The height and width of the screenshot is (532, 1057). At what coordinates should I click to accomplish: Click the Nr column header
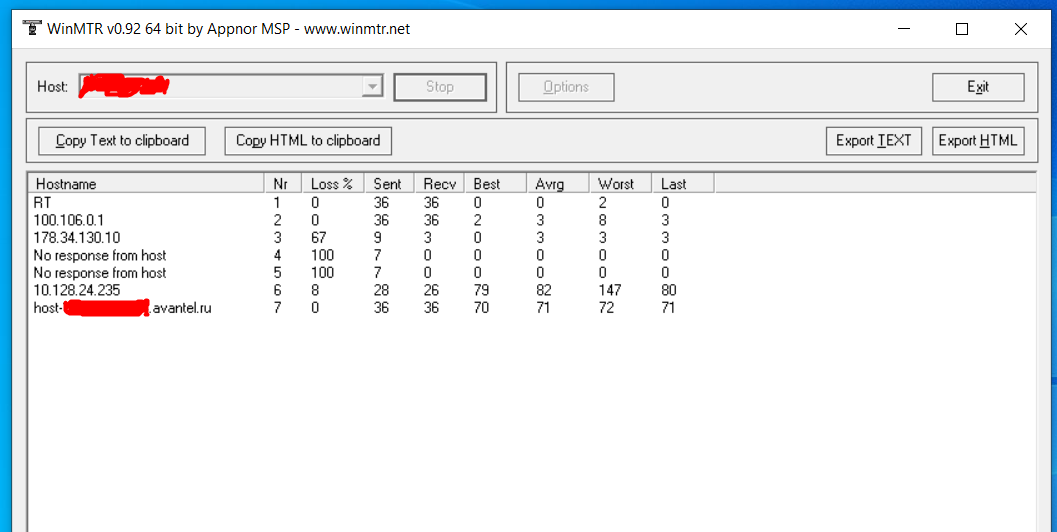[x=283, y=184]
